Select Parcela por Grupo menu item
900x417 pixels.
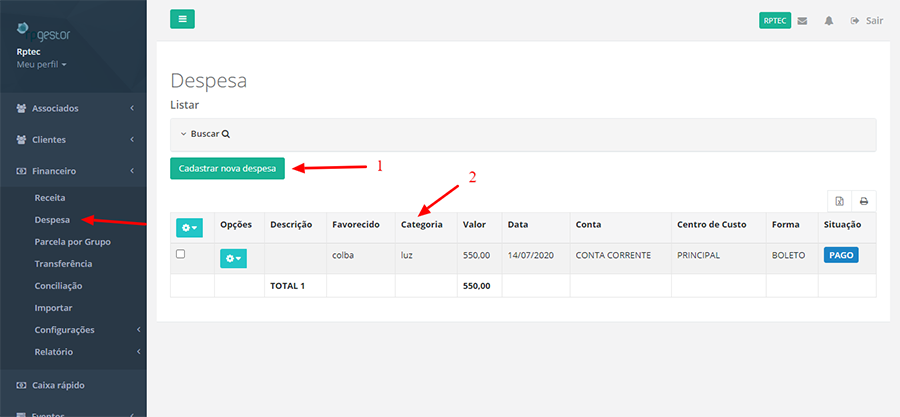click(x=72, y=242)
